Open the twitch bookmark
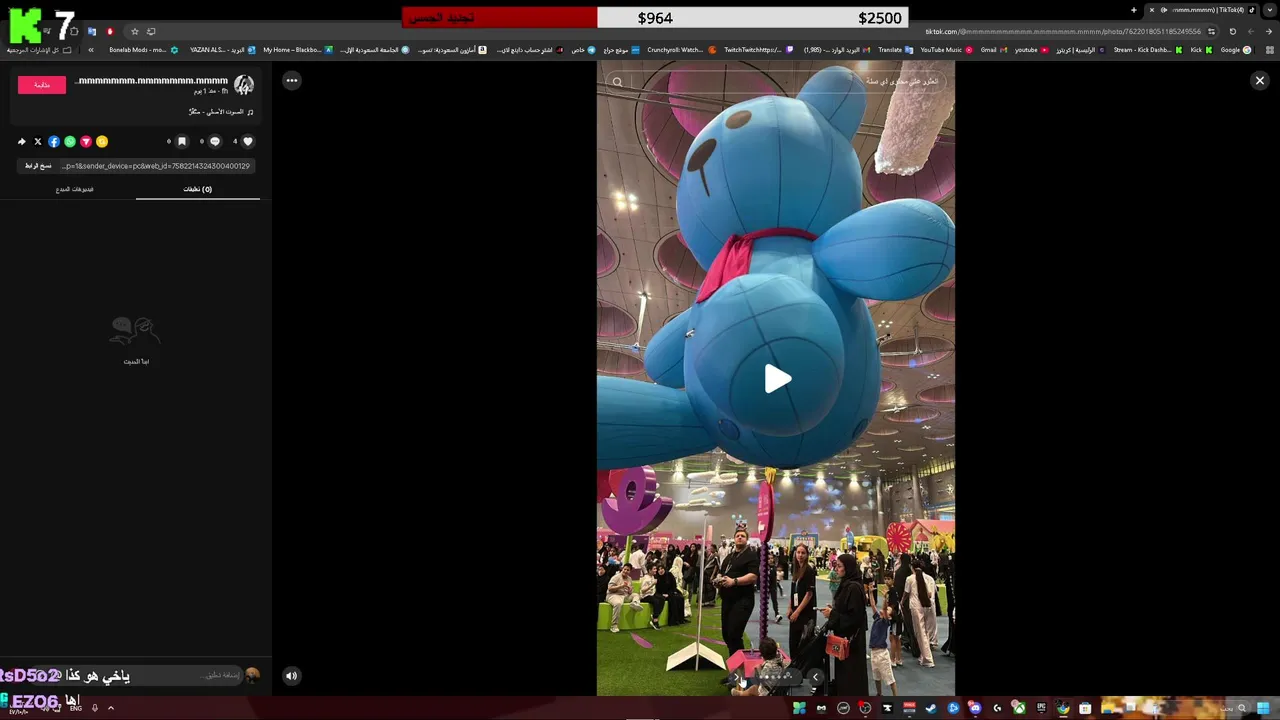Image resolution: width=1280 pixels, height=720 pixels. pyautogui.click(x=758, y=49)
